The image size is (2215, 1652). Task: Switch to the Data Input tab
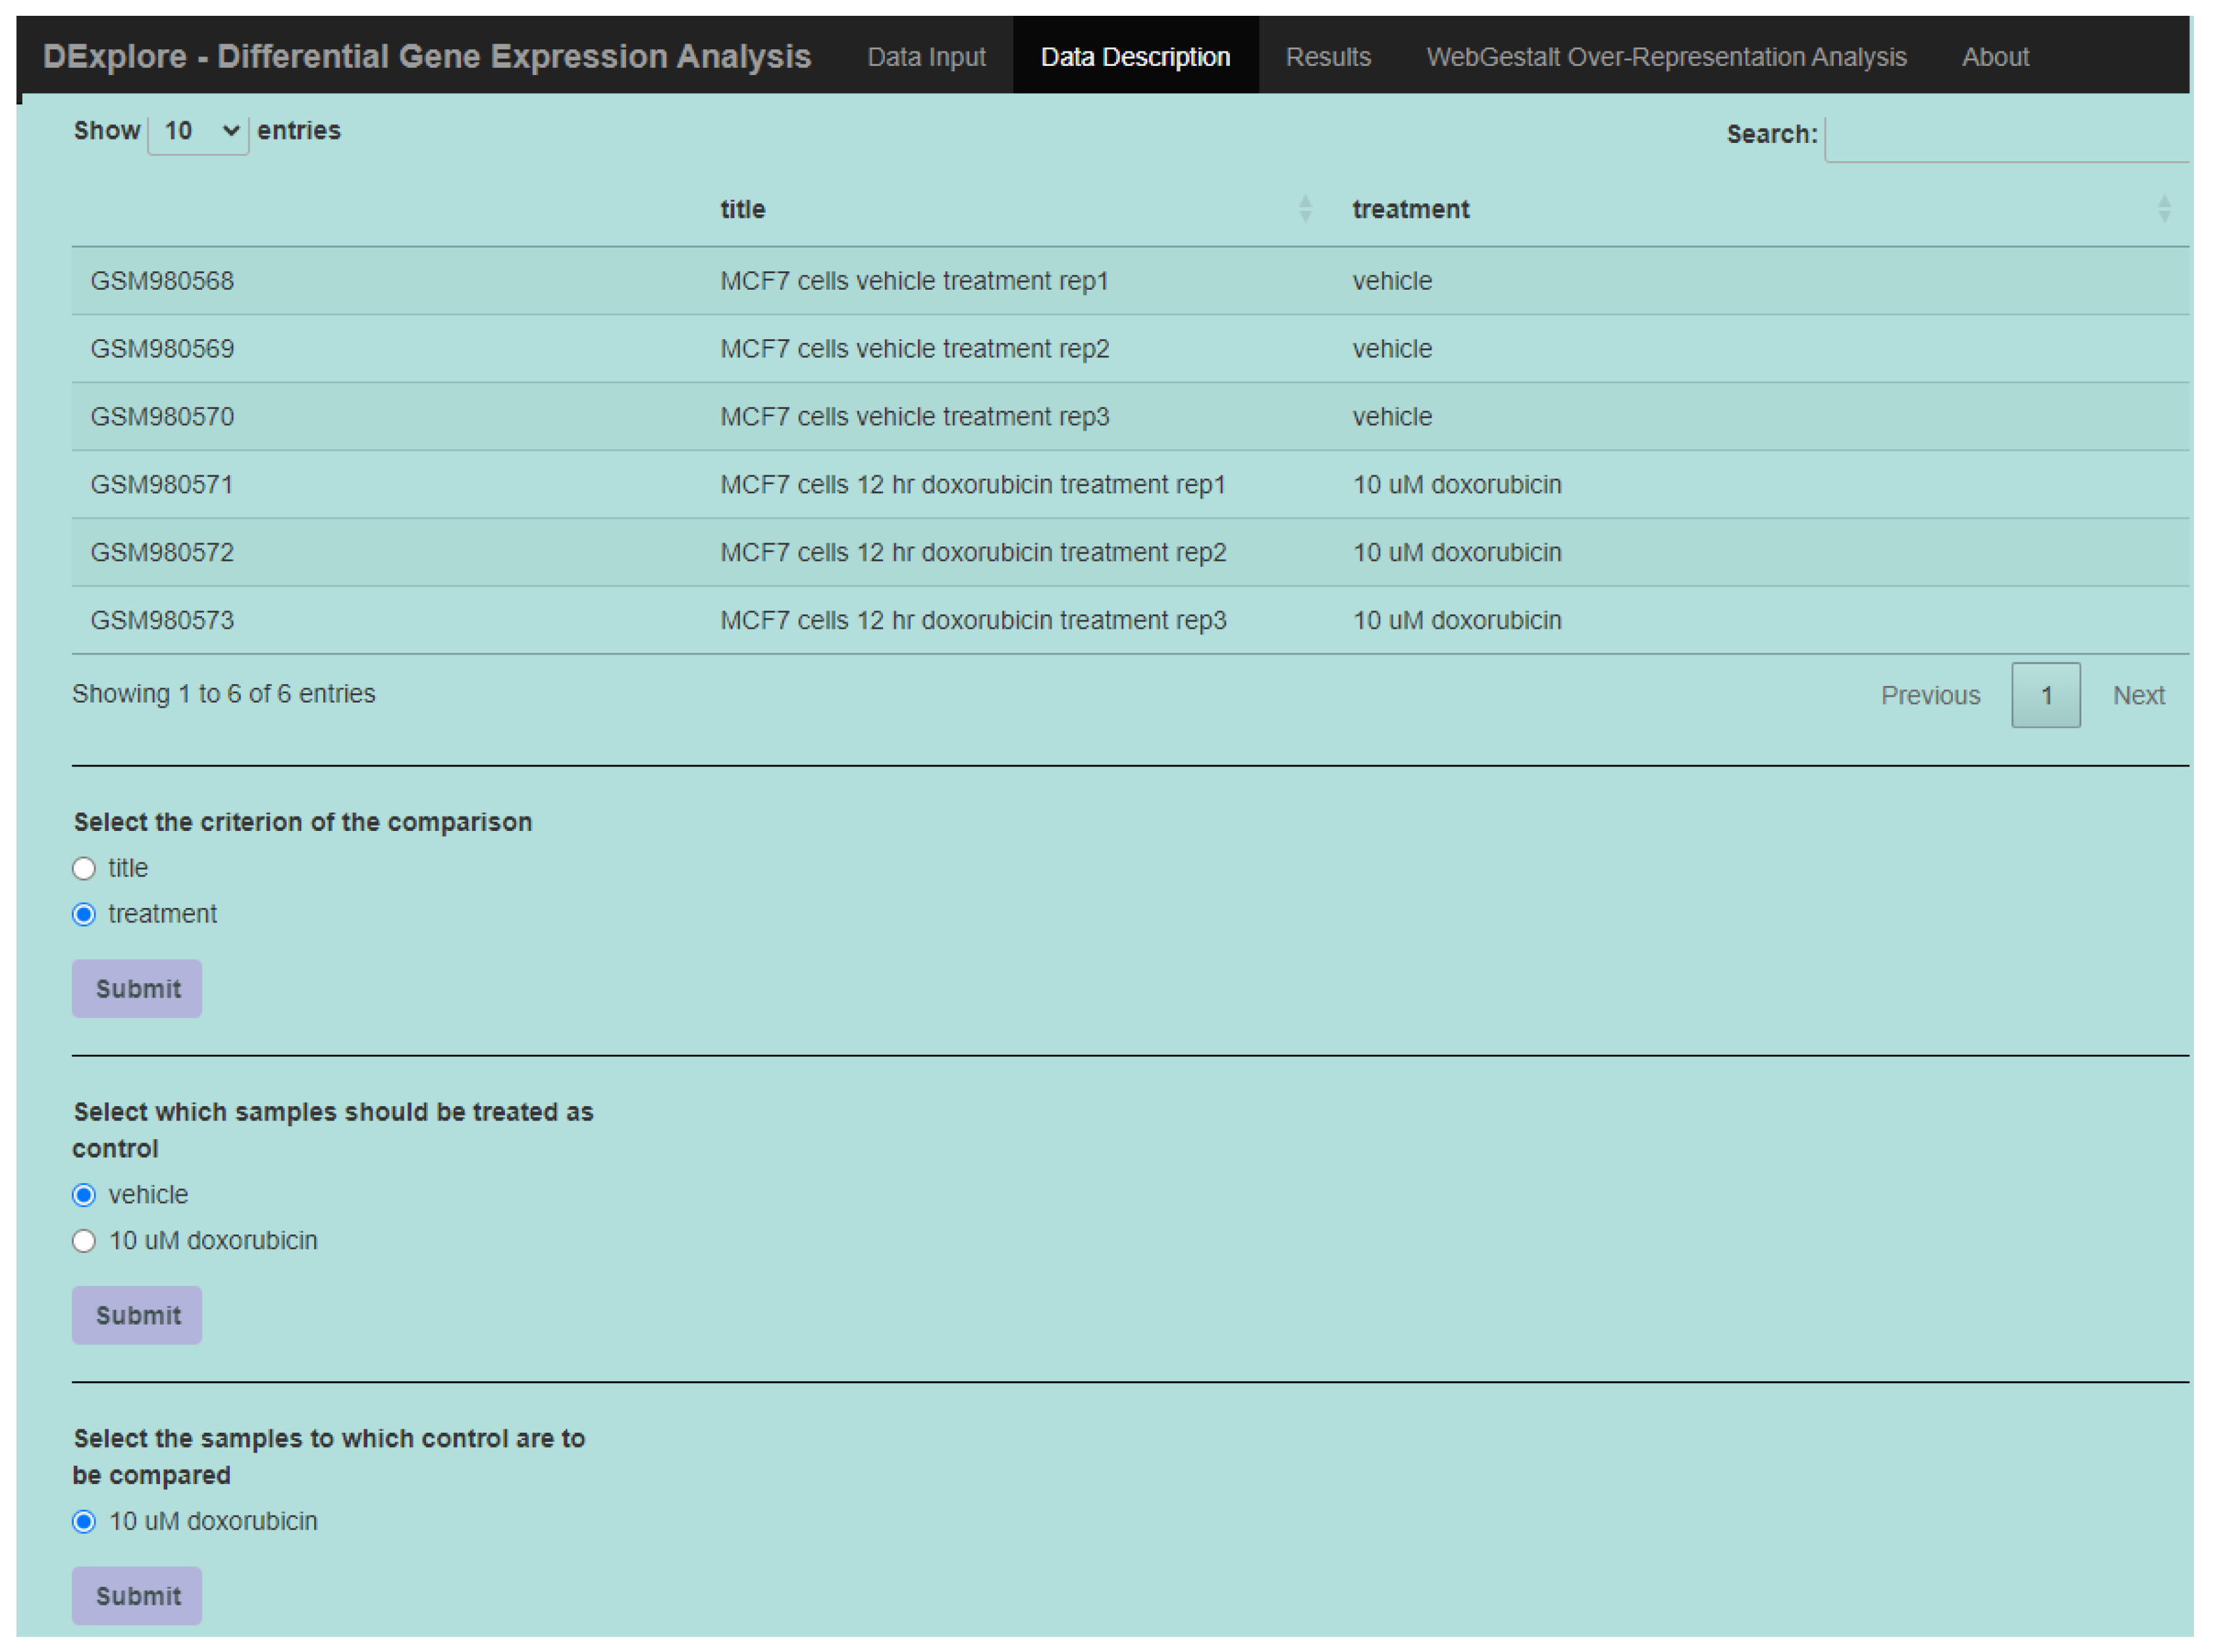(x=926, y=57)
